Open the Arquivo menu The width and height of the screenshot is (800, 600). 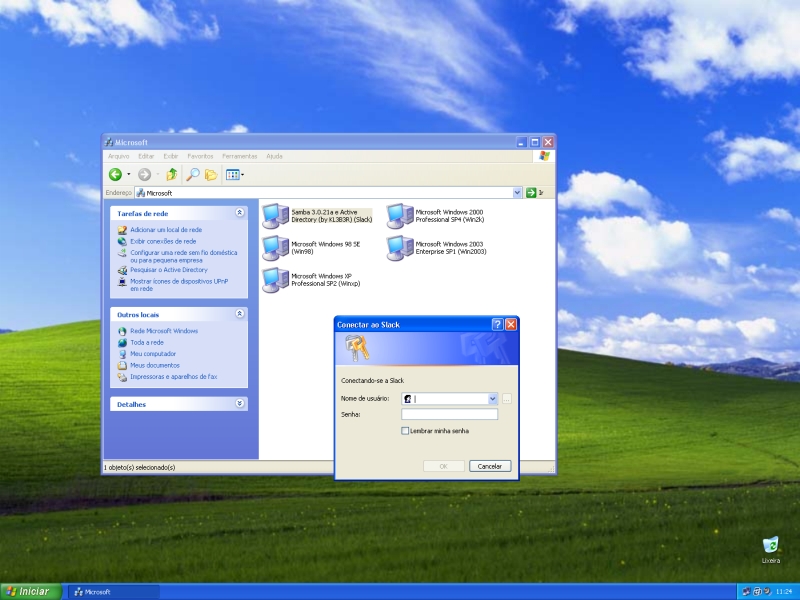119,156
